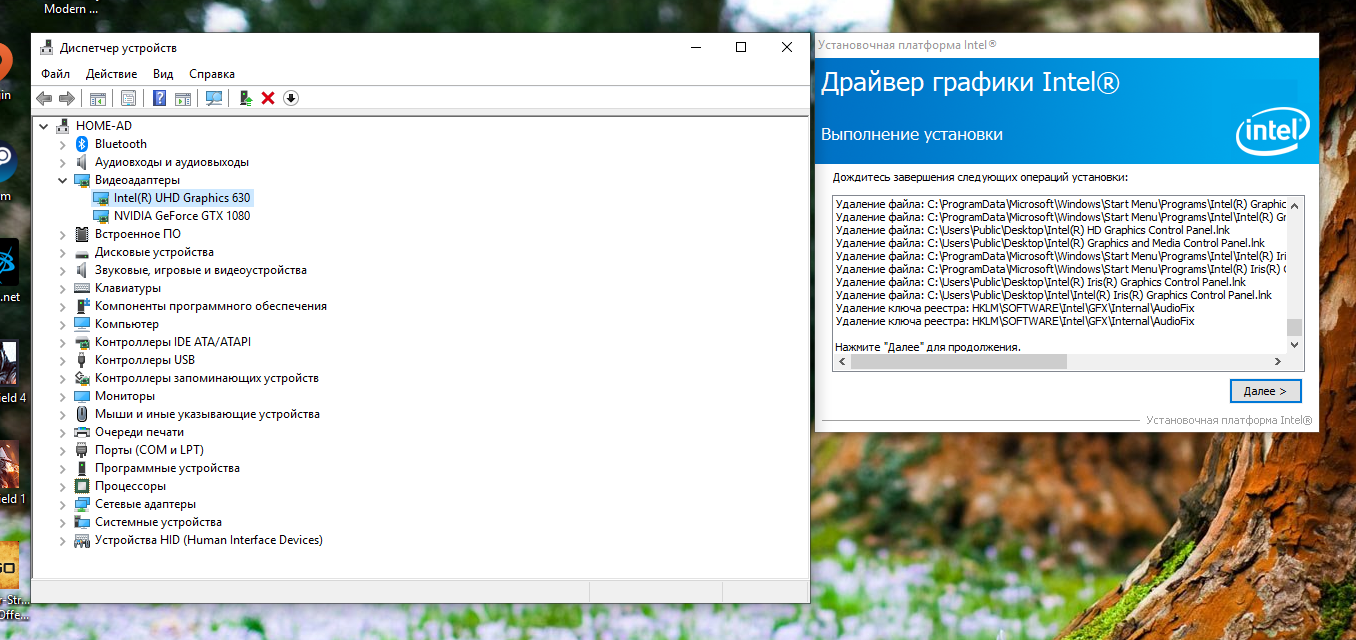Select the Intel(R) UHD Graphics 630 device
1356x640 pixels.
182,198
